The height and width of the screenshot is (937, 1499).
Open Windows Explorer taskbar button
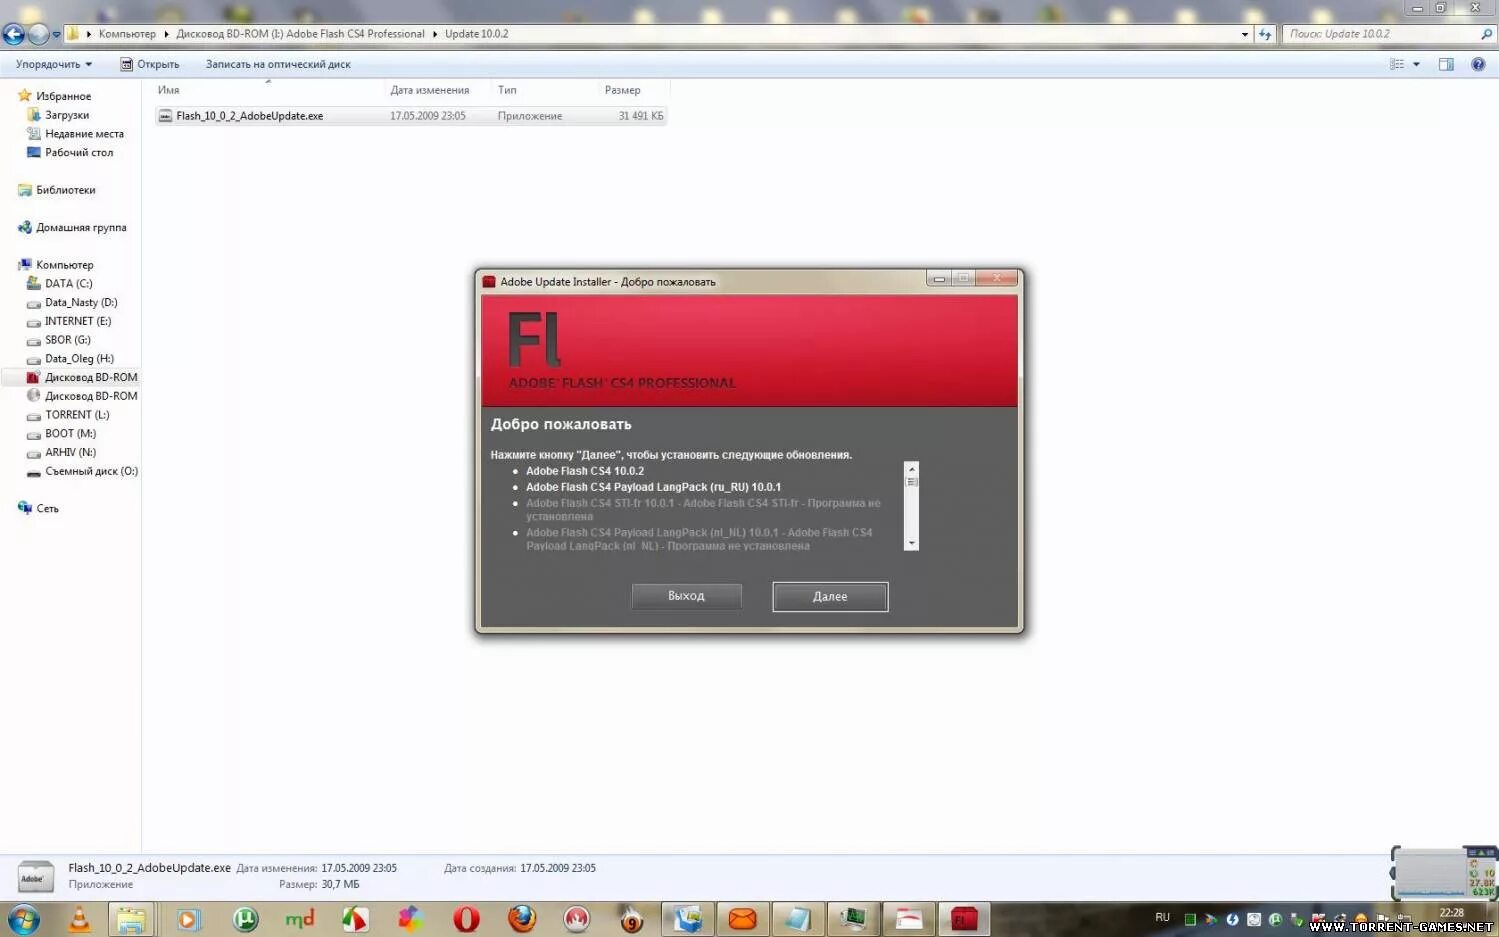click(x=130, y=919)
